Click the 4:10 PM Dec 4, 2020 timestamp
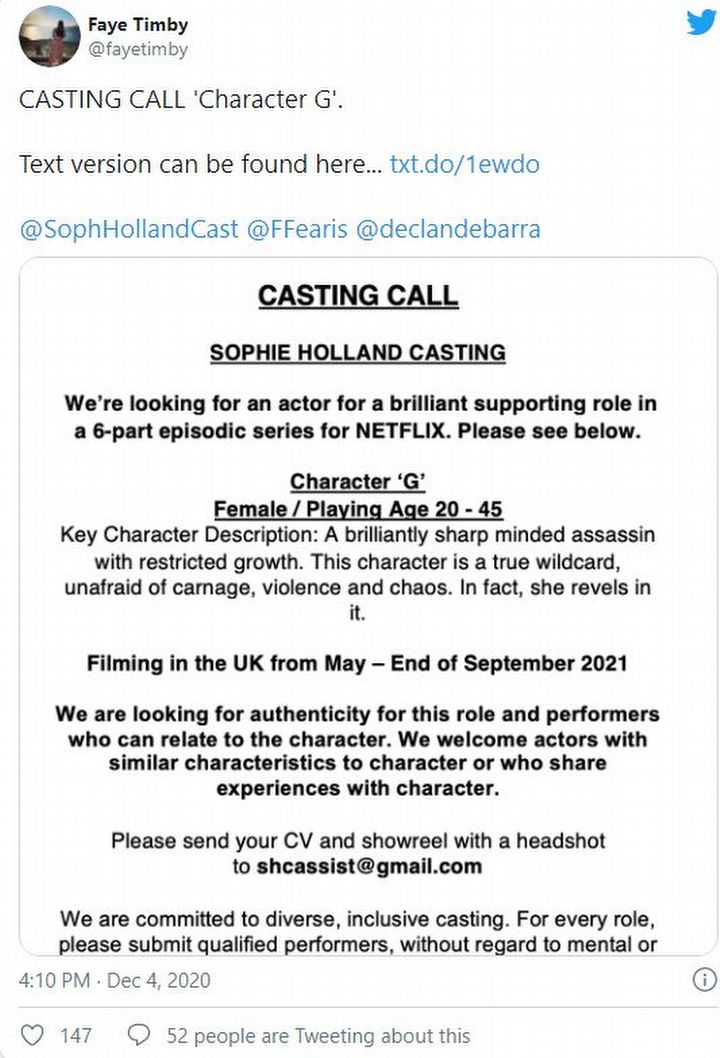720x1058 pixels. point(115,980)
